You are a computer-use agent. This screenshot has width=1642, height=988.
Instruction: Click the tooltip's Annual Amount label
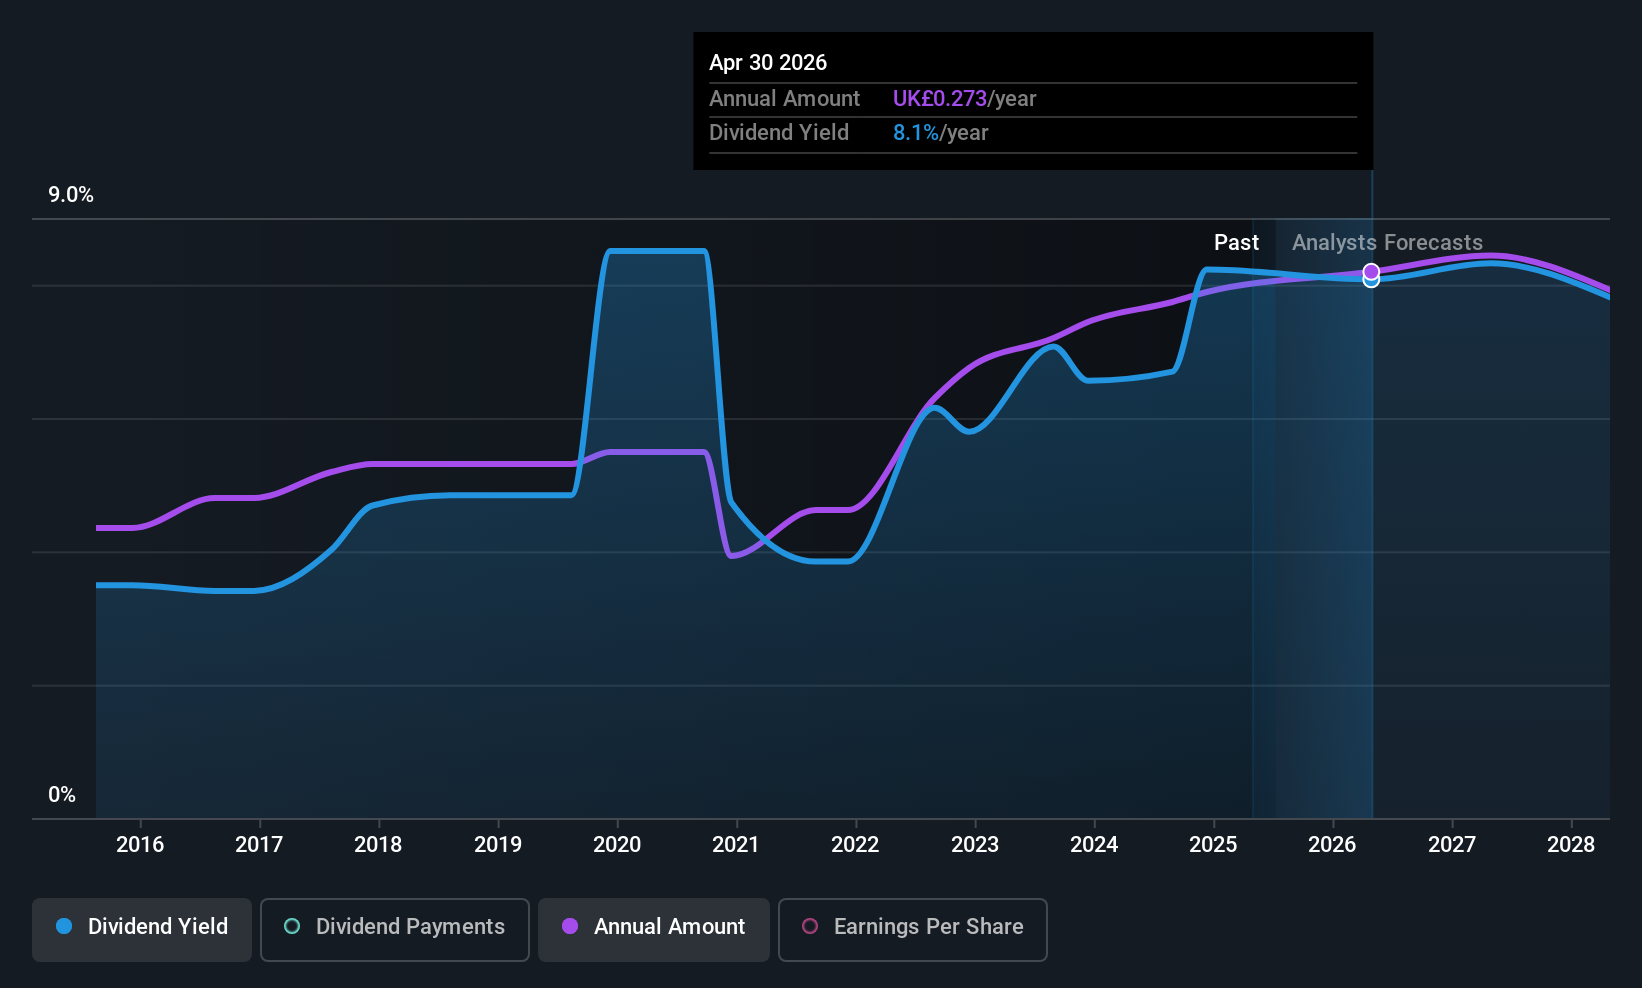click(x=784, y=99)
